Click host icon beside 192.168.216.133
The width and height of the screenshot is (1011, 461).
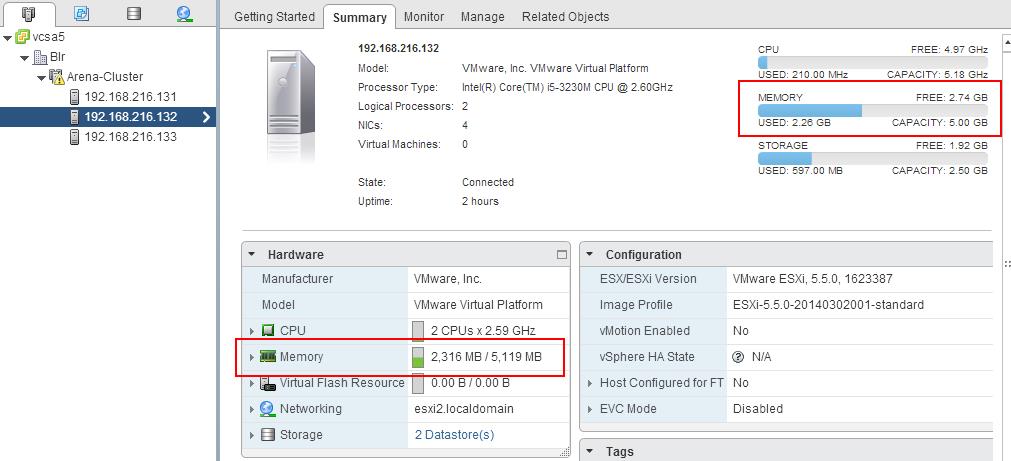[x=75, y=137]
